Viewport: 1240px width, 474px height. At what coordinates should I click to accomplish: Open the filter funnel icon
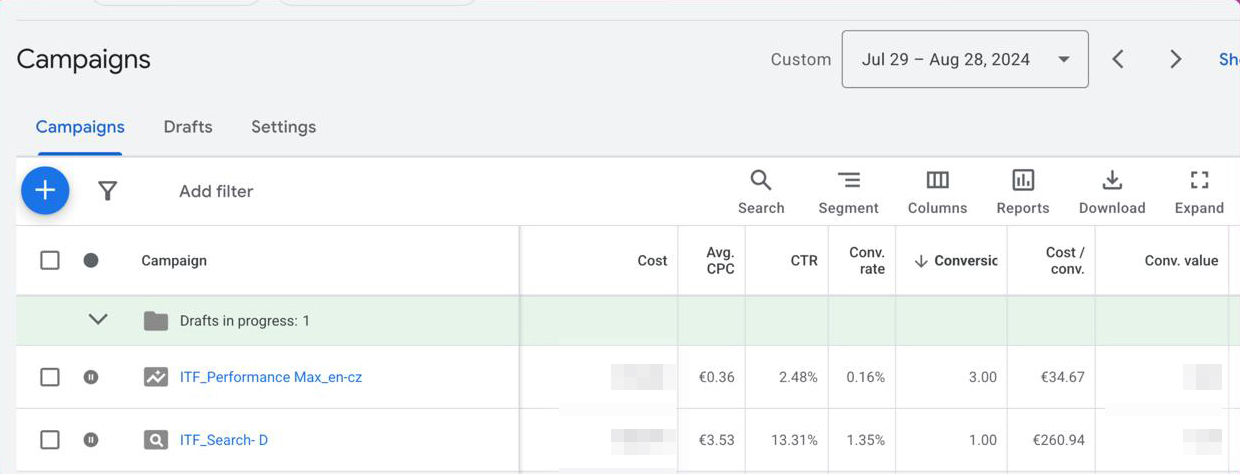click(x=108, y=191)
